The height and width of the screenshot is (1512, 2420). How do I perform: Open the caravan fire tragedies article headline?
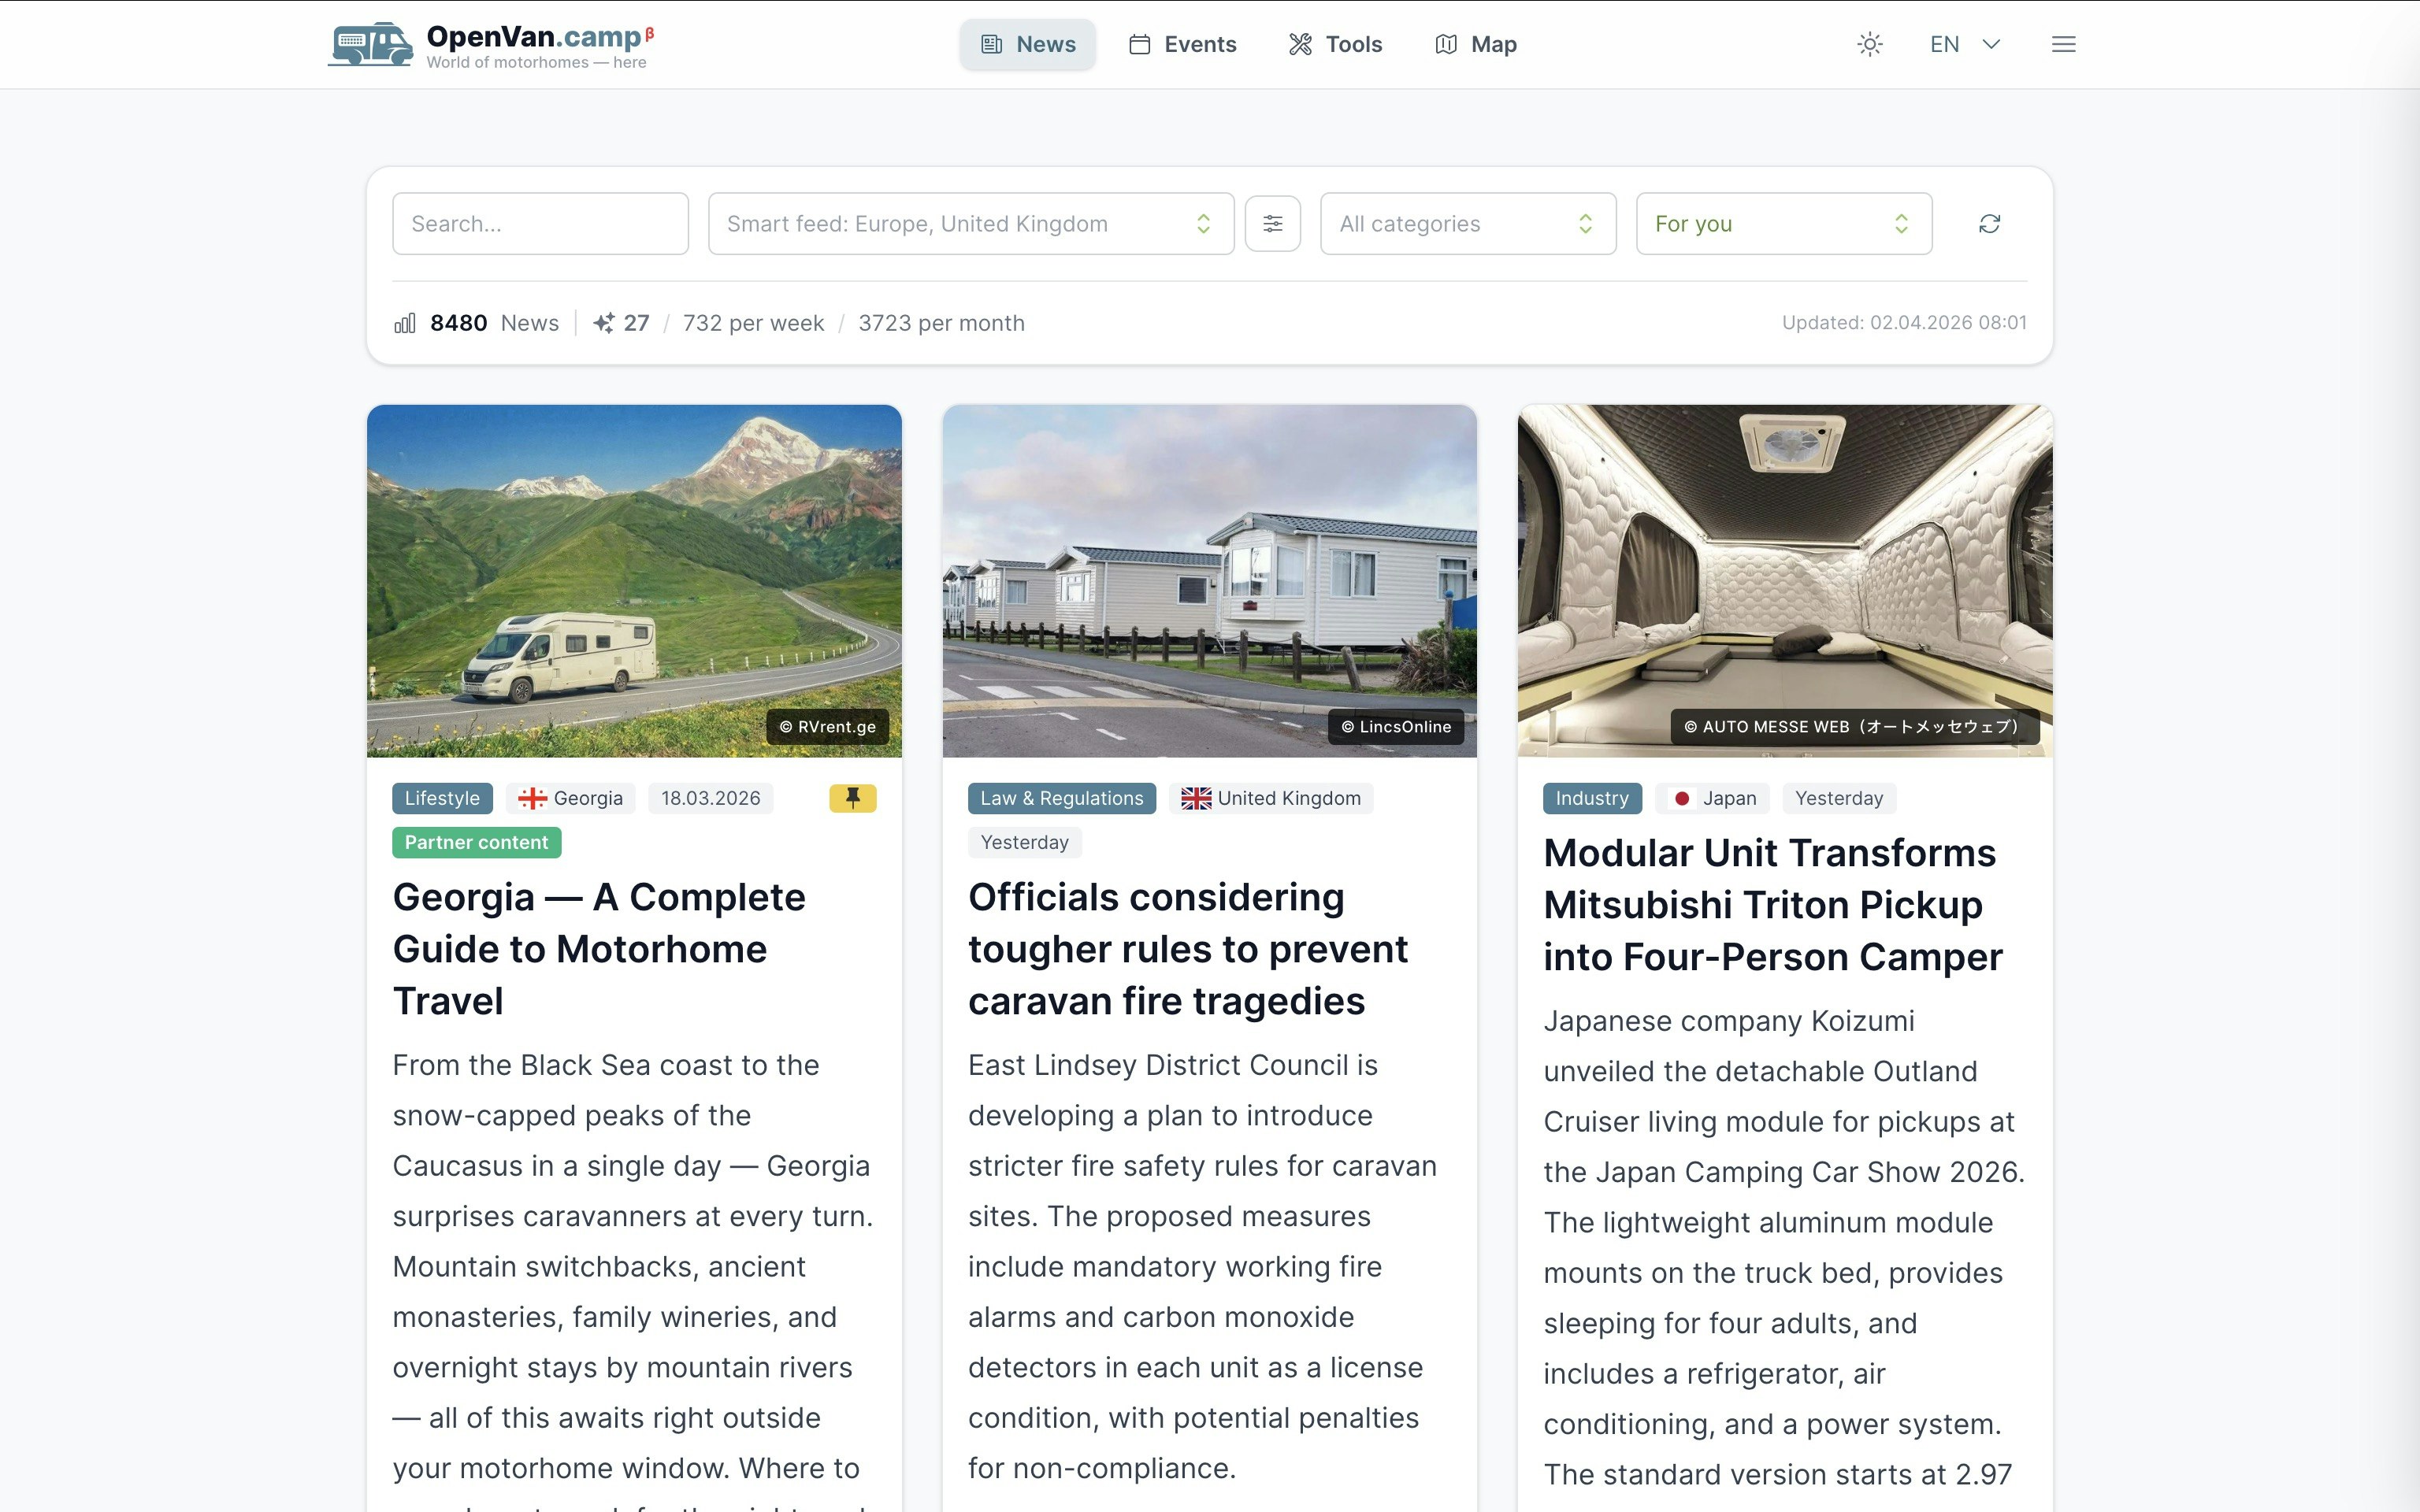[1187, 948]
